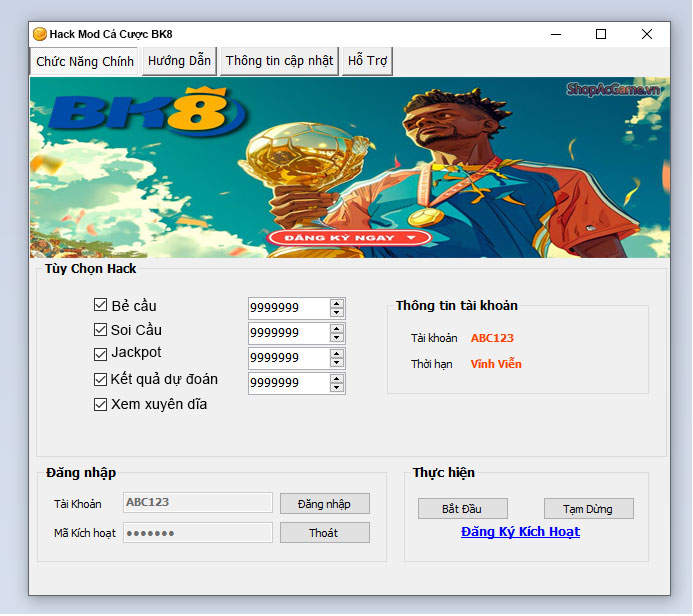The height and width of the screenshot is (616, 693).
Task: Click the ĐĂNG KÝ NGAY banner button
Action: pyautogui.click(x=349, y=238)
